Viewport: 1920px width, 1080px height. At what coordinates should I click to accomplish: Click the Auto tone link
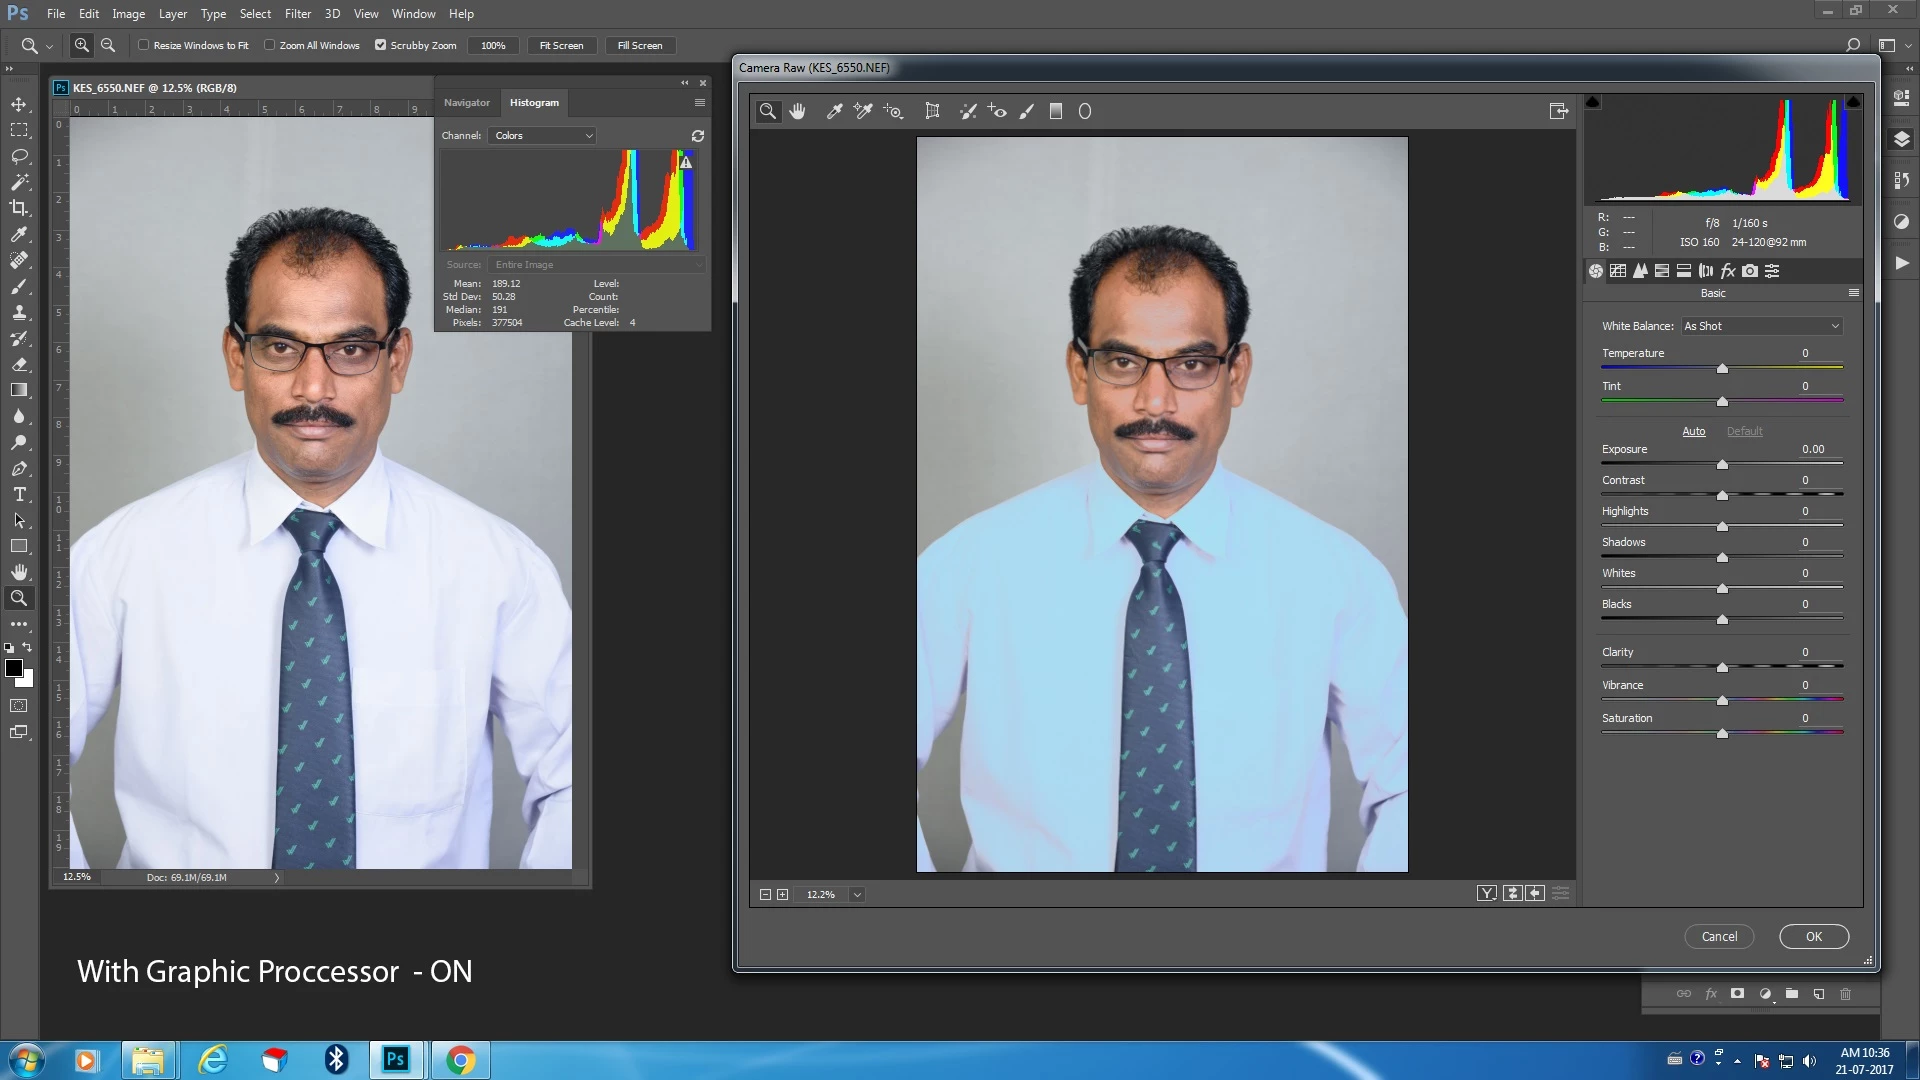1693,431
